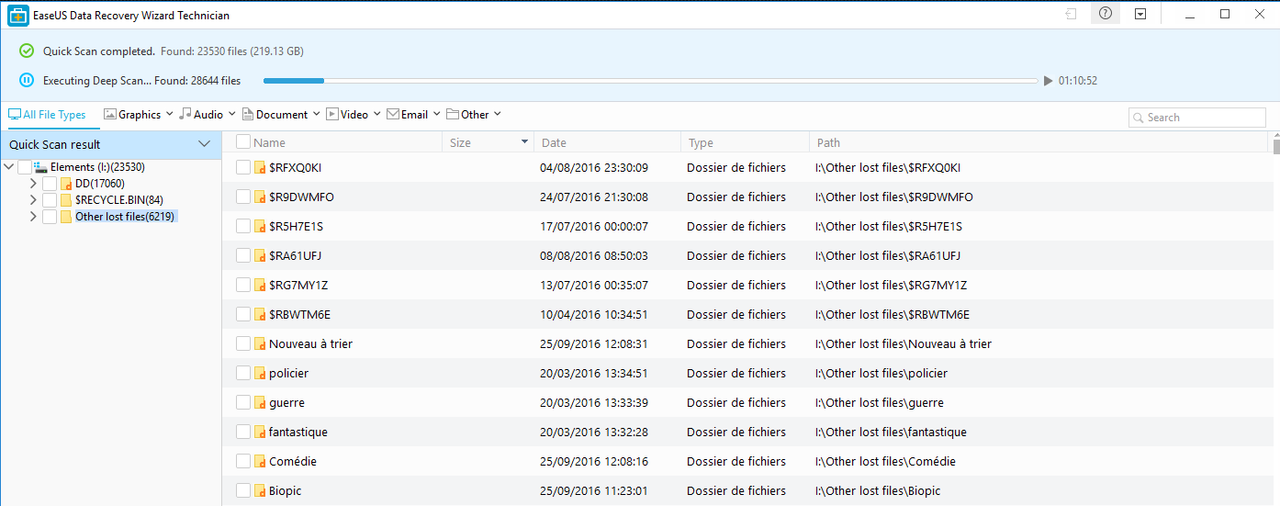The width and height of the screenshot is (1280, 506).
Task: Toggle the select-all checkbox in Name header
Action: point(244,143)
